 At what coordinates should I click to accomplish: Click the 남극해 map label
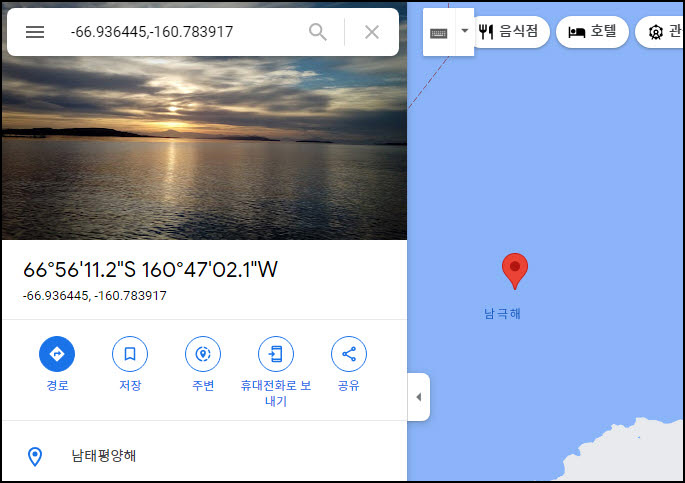(502, 314)
